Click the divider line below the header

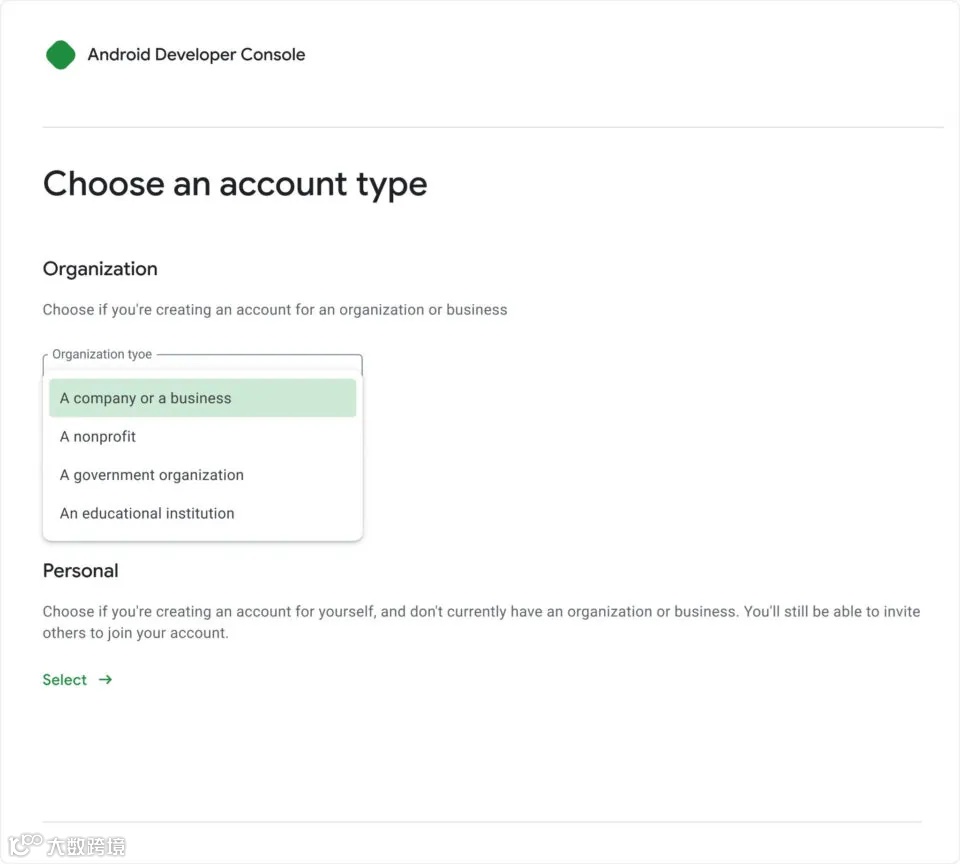pos(492,127)
